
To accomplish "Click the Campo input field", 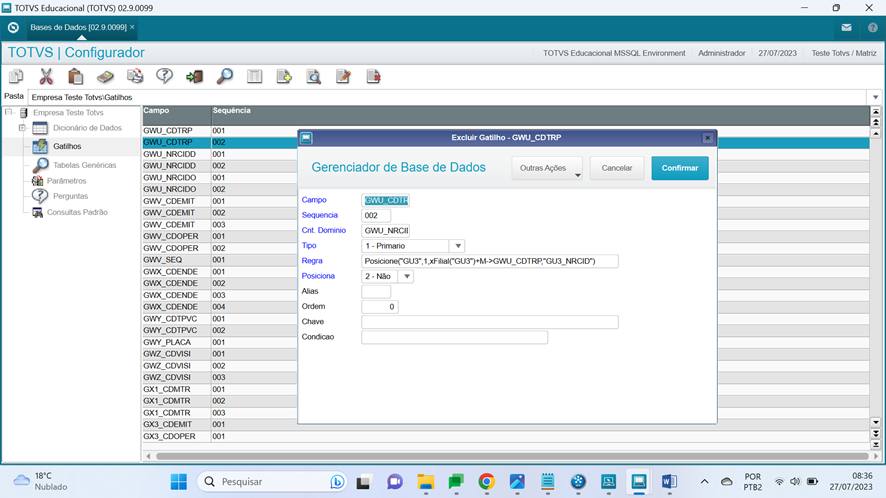I will 385,200.
